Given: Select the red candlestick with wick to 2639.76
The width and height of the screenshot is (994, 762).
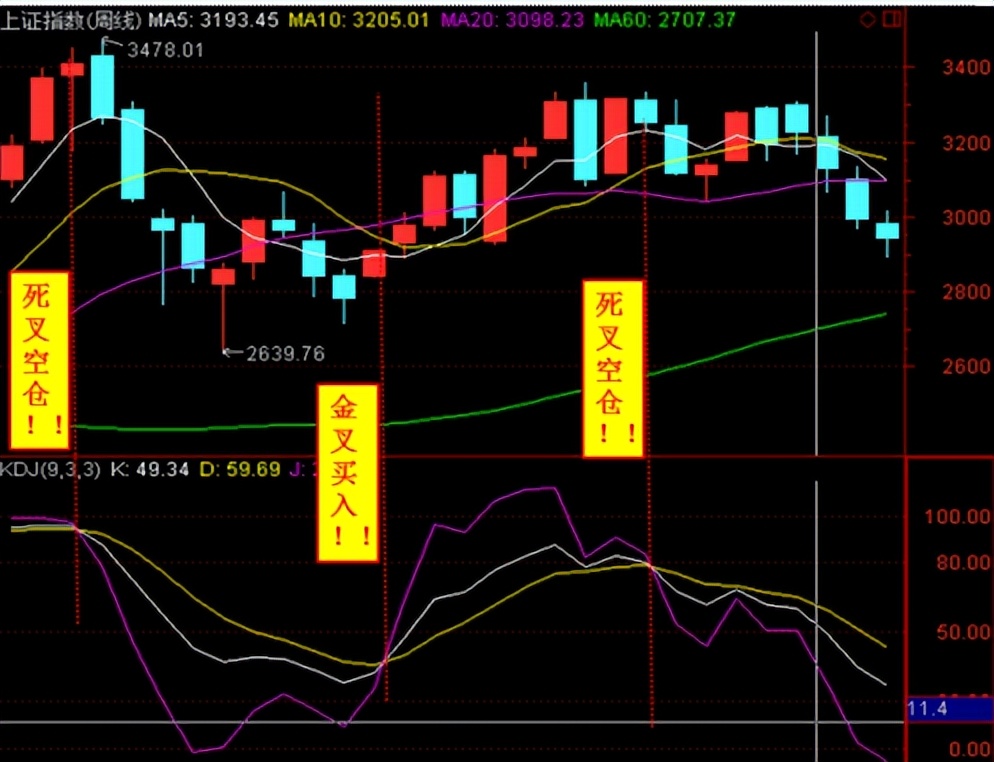Looking at the screenshot, I should coord(223,277).
